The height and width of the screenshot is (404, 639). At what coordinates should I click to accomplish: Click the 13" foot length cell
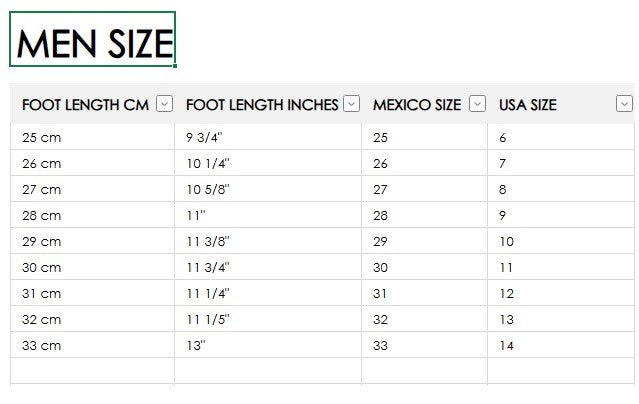(267, 345)
